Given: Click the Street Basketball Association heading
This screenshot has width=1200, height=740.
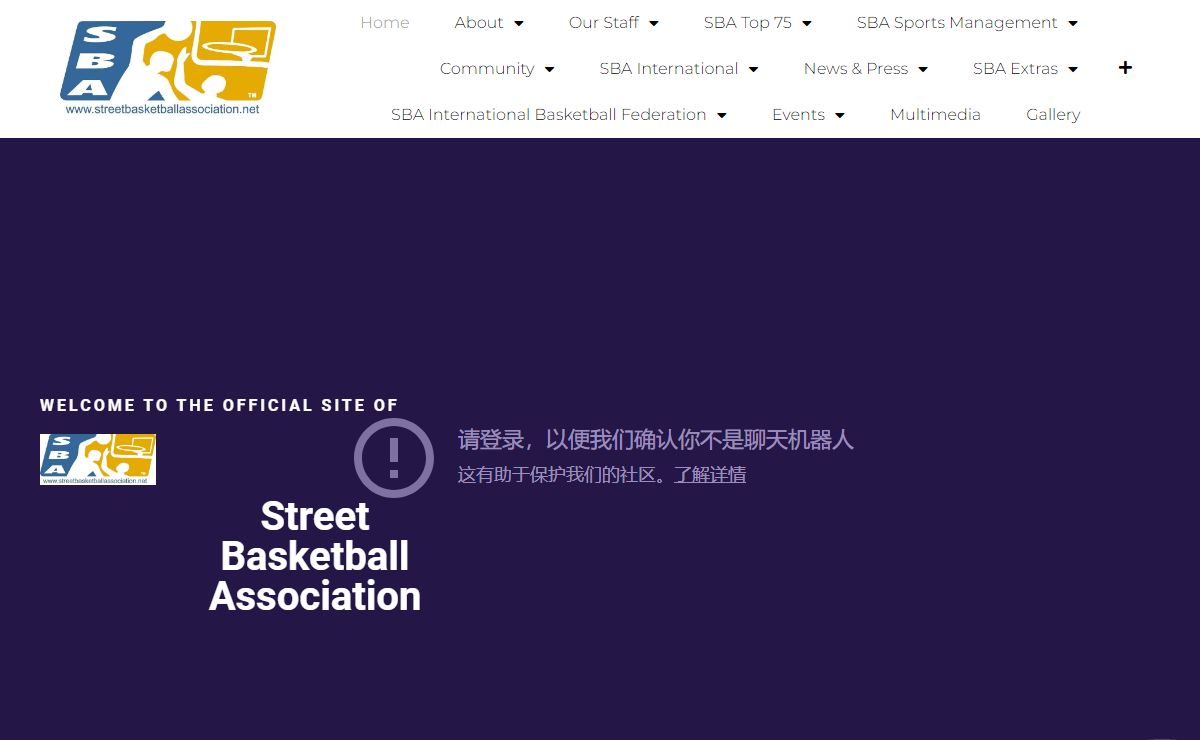Looking at the screenshot, I should click(315, 556).
